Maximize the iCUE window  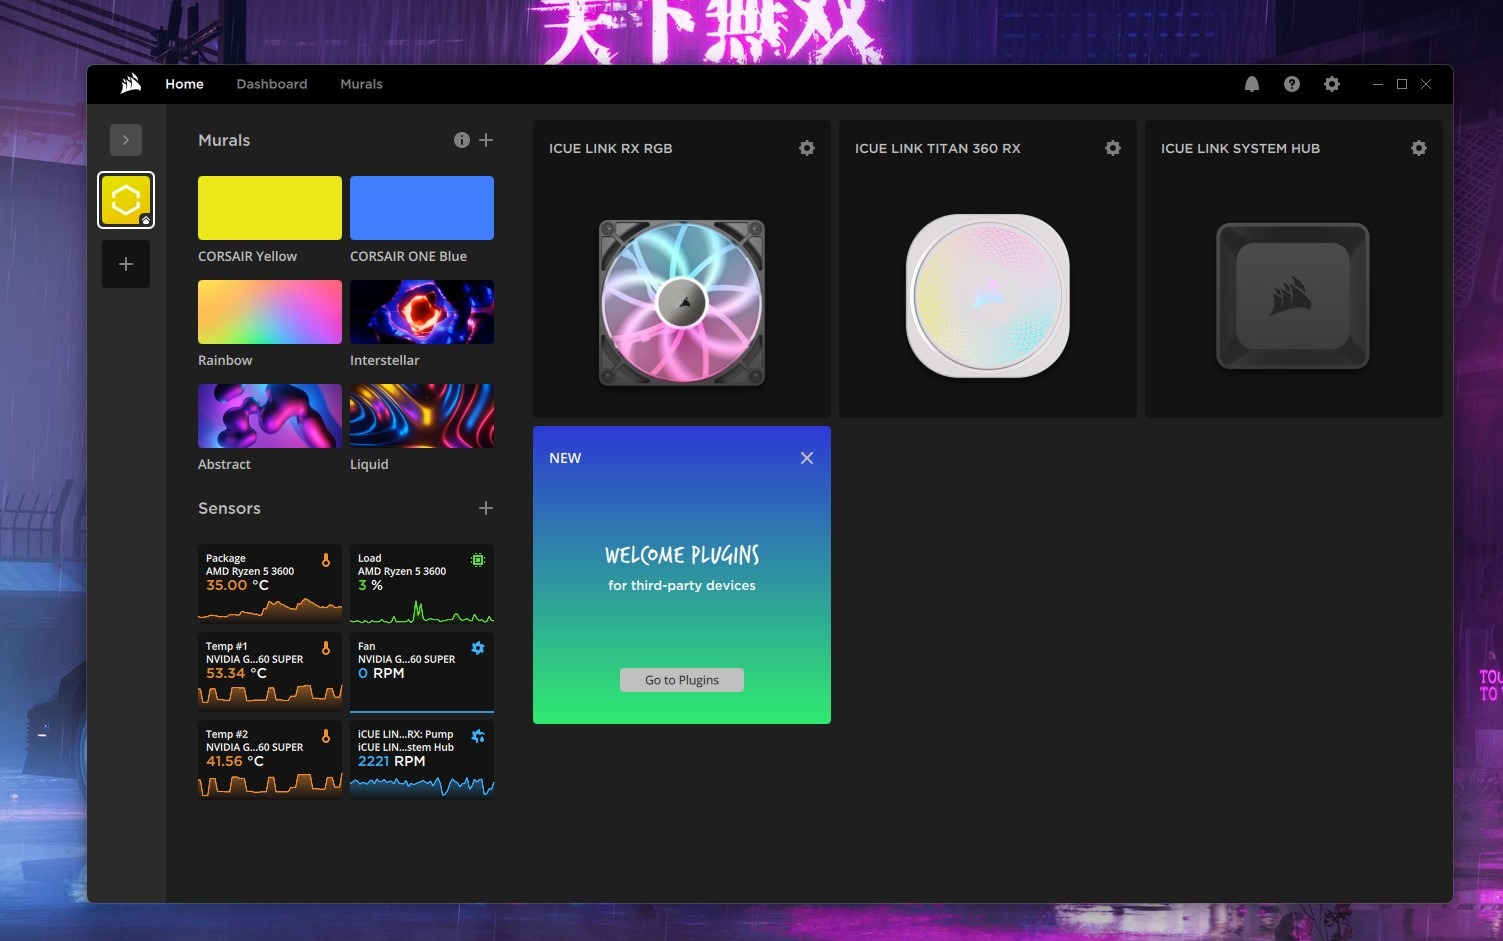click(x=1402, y=84)
